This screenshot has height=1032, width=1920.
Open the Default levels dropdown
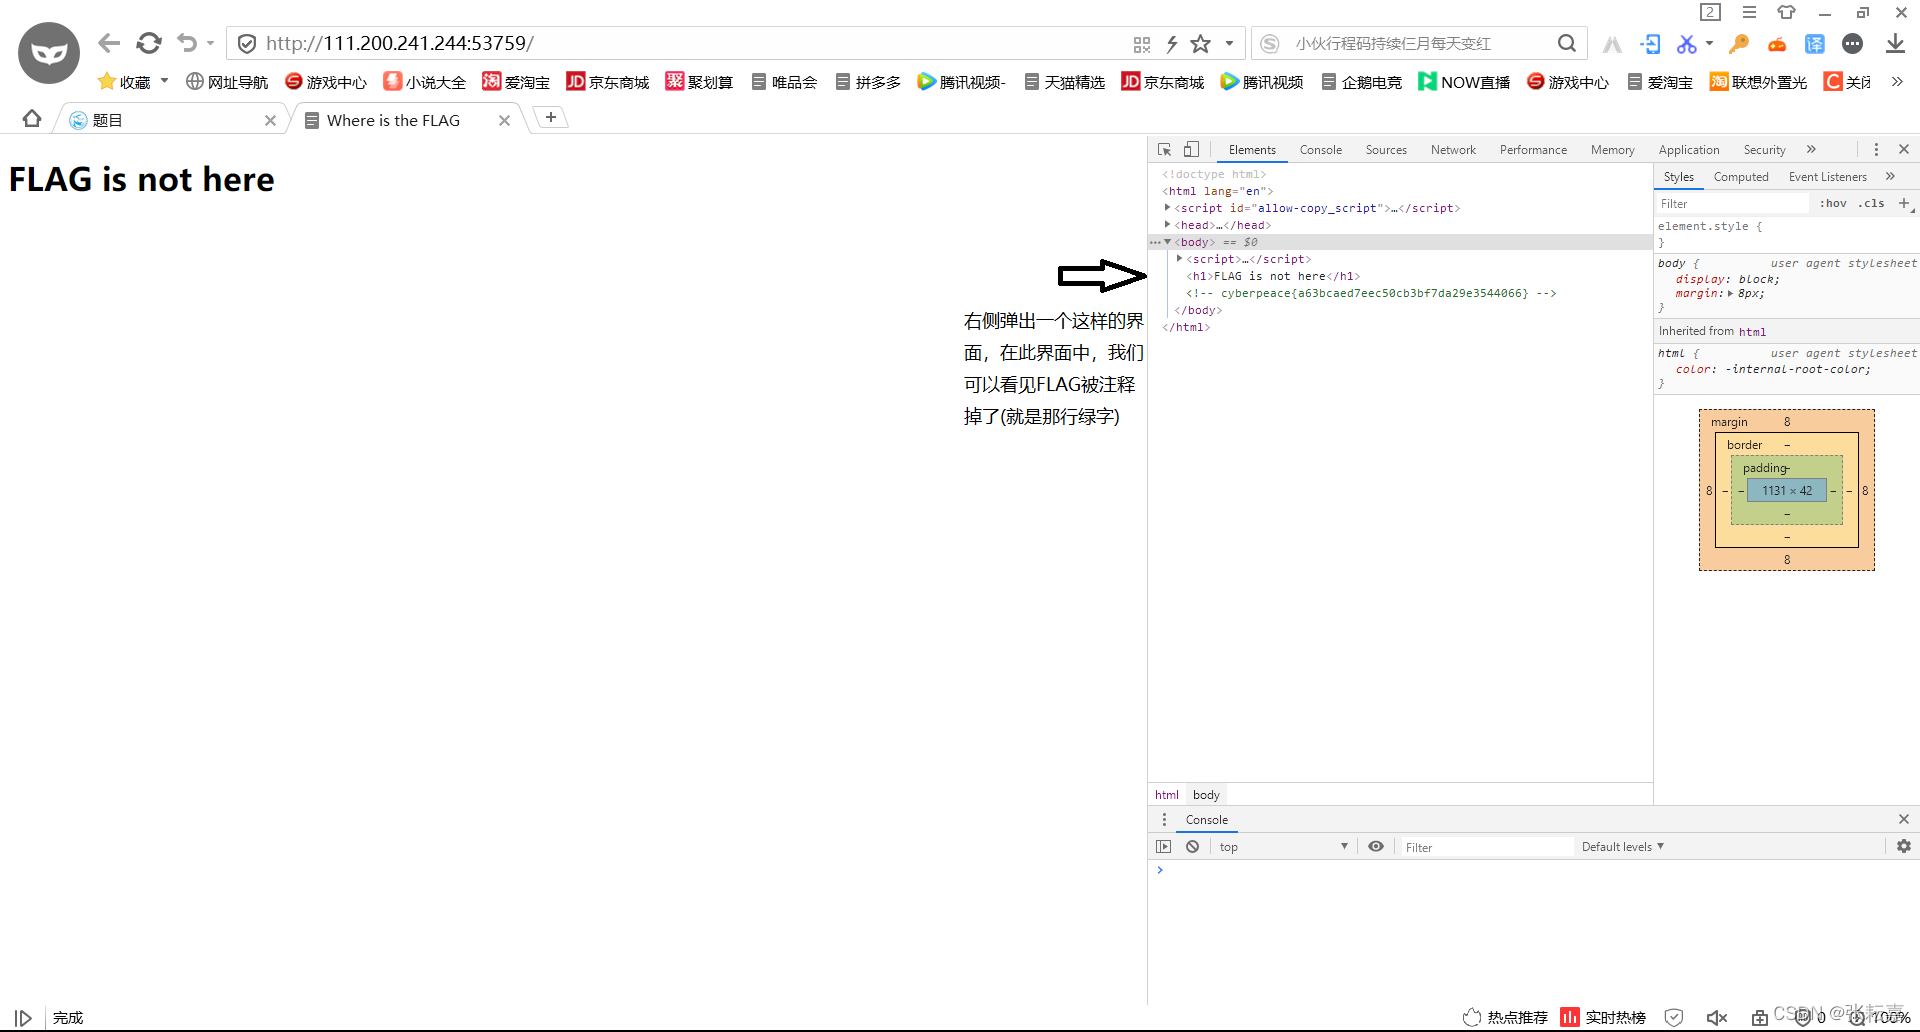1623,846
